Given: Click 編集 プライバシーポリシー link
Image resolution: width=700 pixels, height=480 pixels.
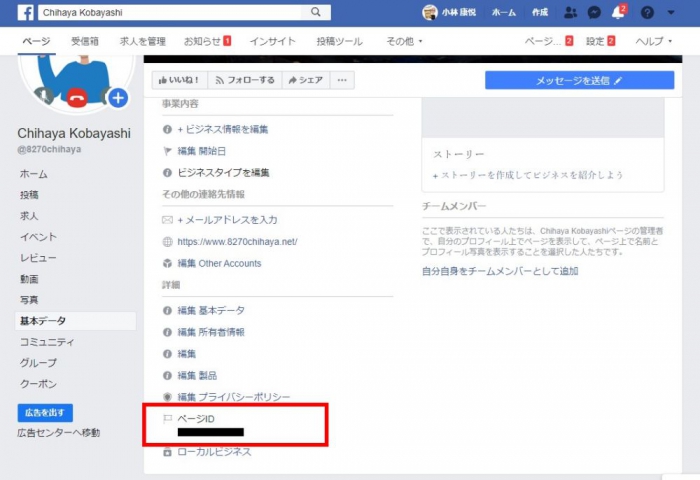Looking at the screenshot, I should pyautogui.click(x=233, y=397).
